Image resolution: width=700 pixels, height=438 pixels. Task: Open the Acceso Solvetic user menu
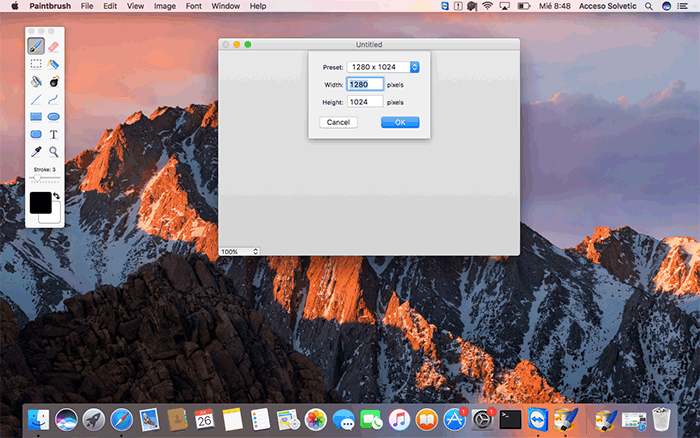[x=608, y=6]
